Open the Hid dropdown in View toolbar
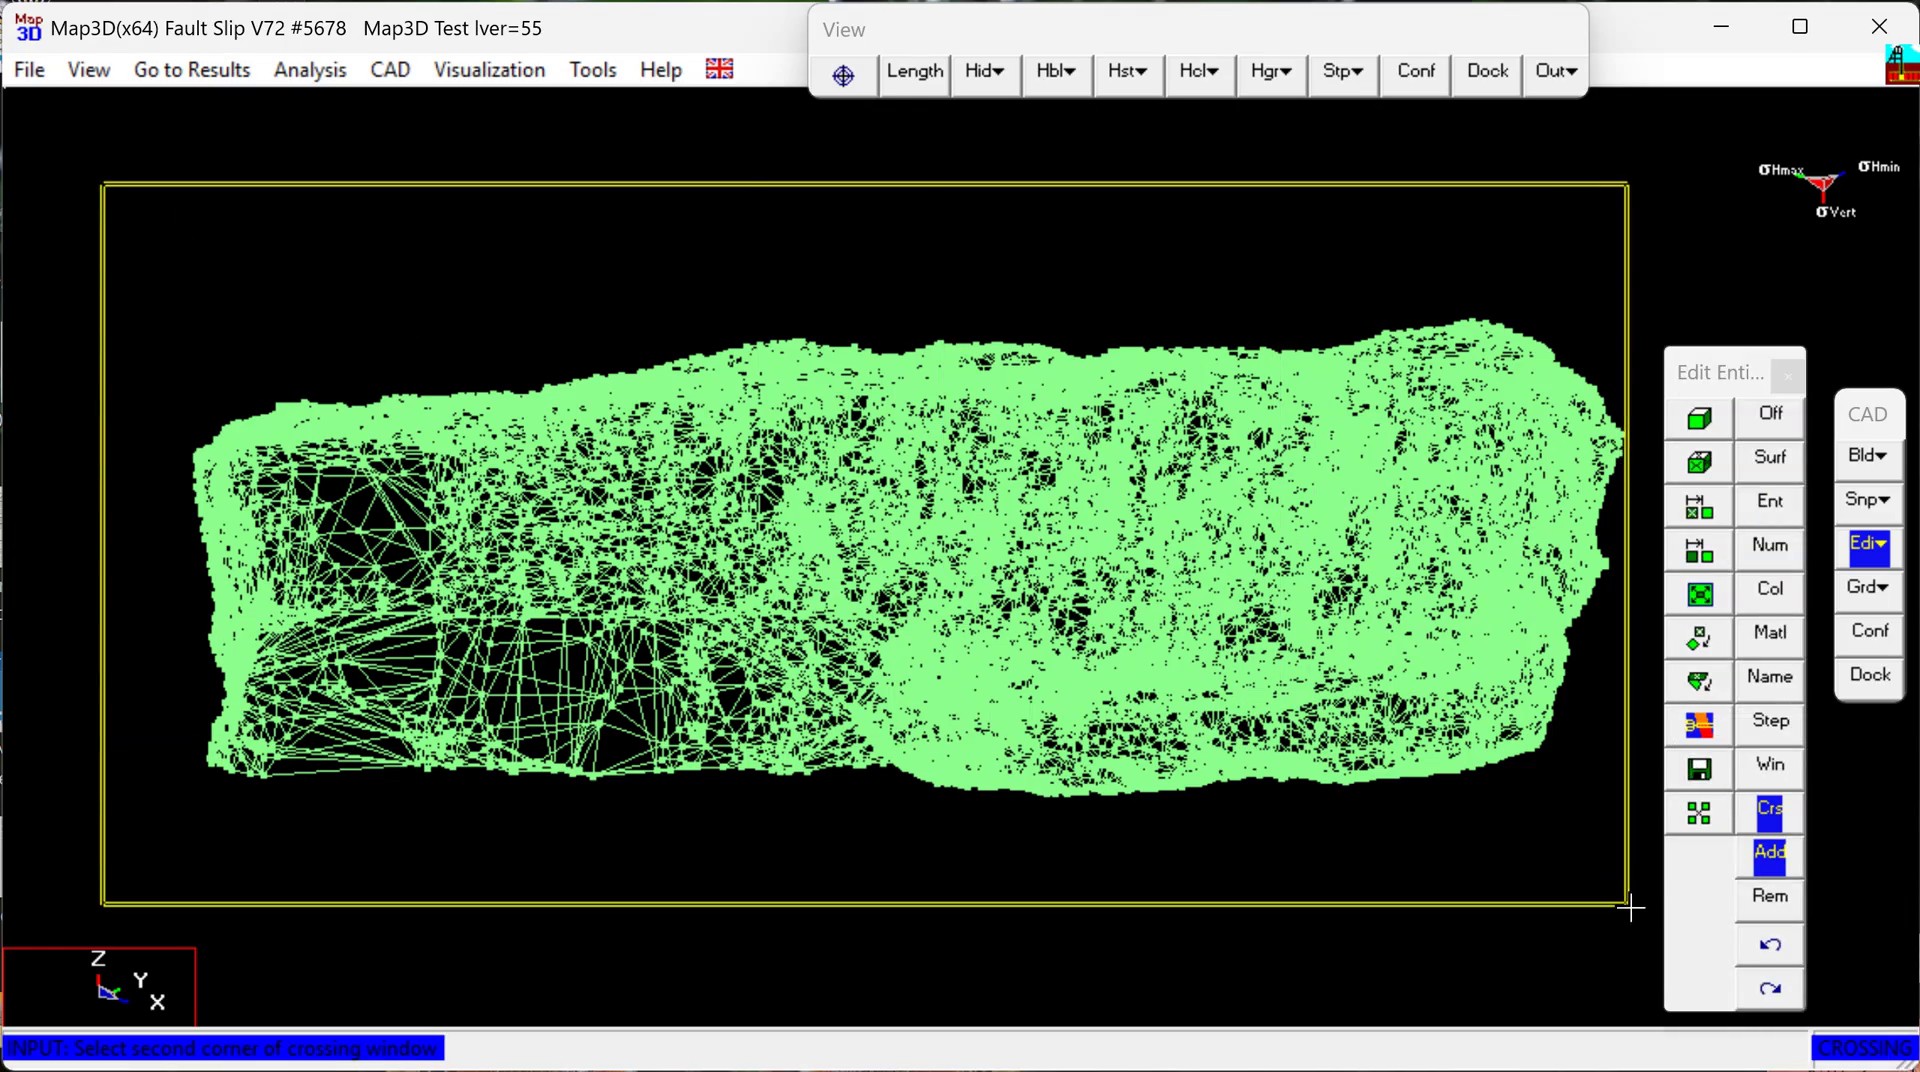The width and height of the screenshot is (1920, 1072). [985, 71]
